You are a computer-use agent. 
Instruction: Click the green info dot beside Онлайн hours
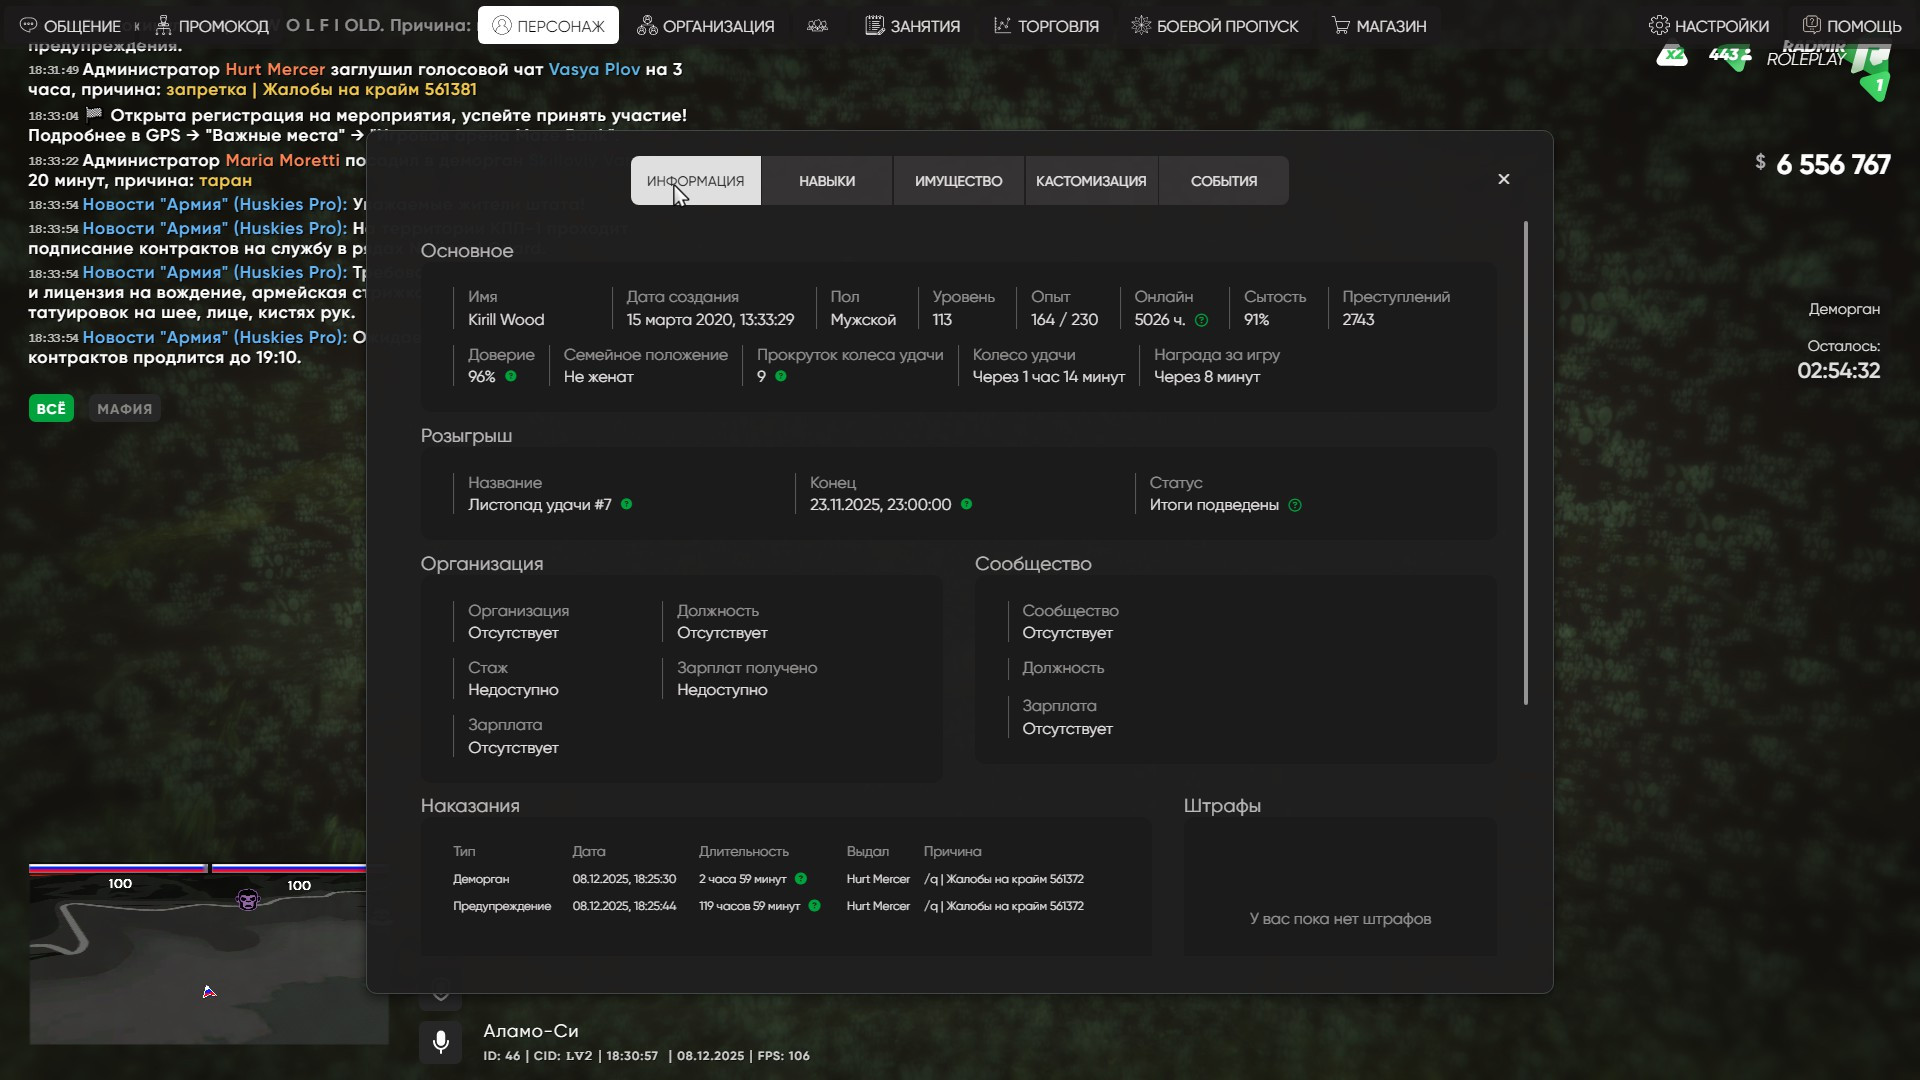tap(1201, 320)
